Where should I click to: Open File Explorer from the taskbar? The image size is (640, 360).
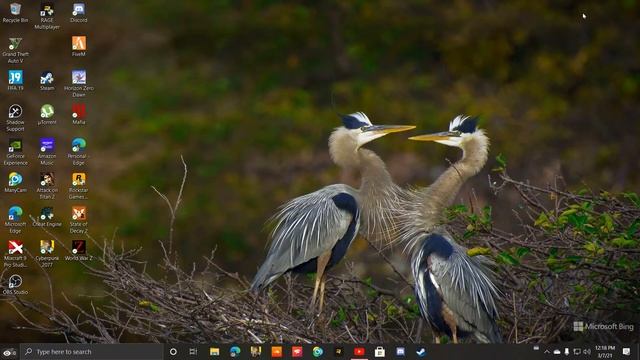click(214, 352)
